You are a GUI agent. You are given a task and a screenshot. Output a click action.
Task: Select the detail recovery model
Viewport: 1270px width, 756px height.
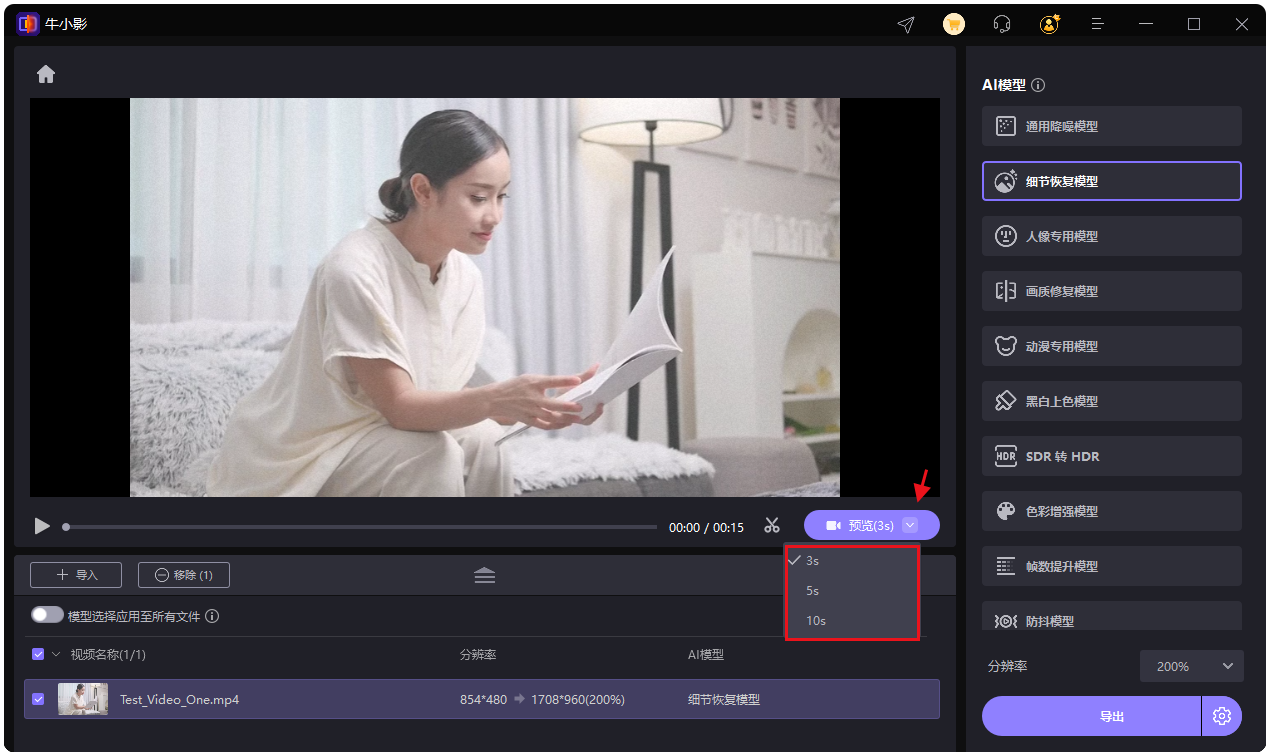click(1112, 181)
